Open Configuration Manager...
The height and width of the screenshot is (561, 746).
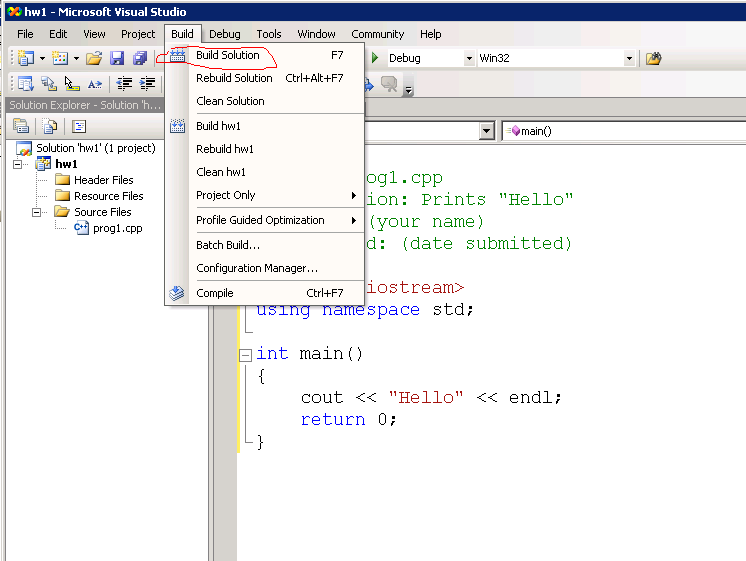coord(265,268)
